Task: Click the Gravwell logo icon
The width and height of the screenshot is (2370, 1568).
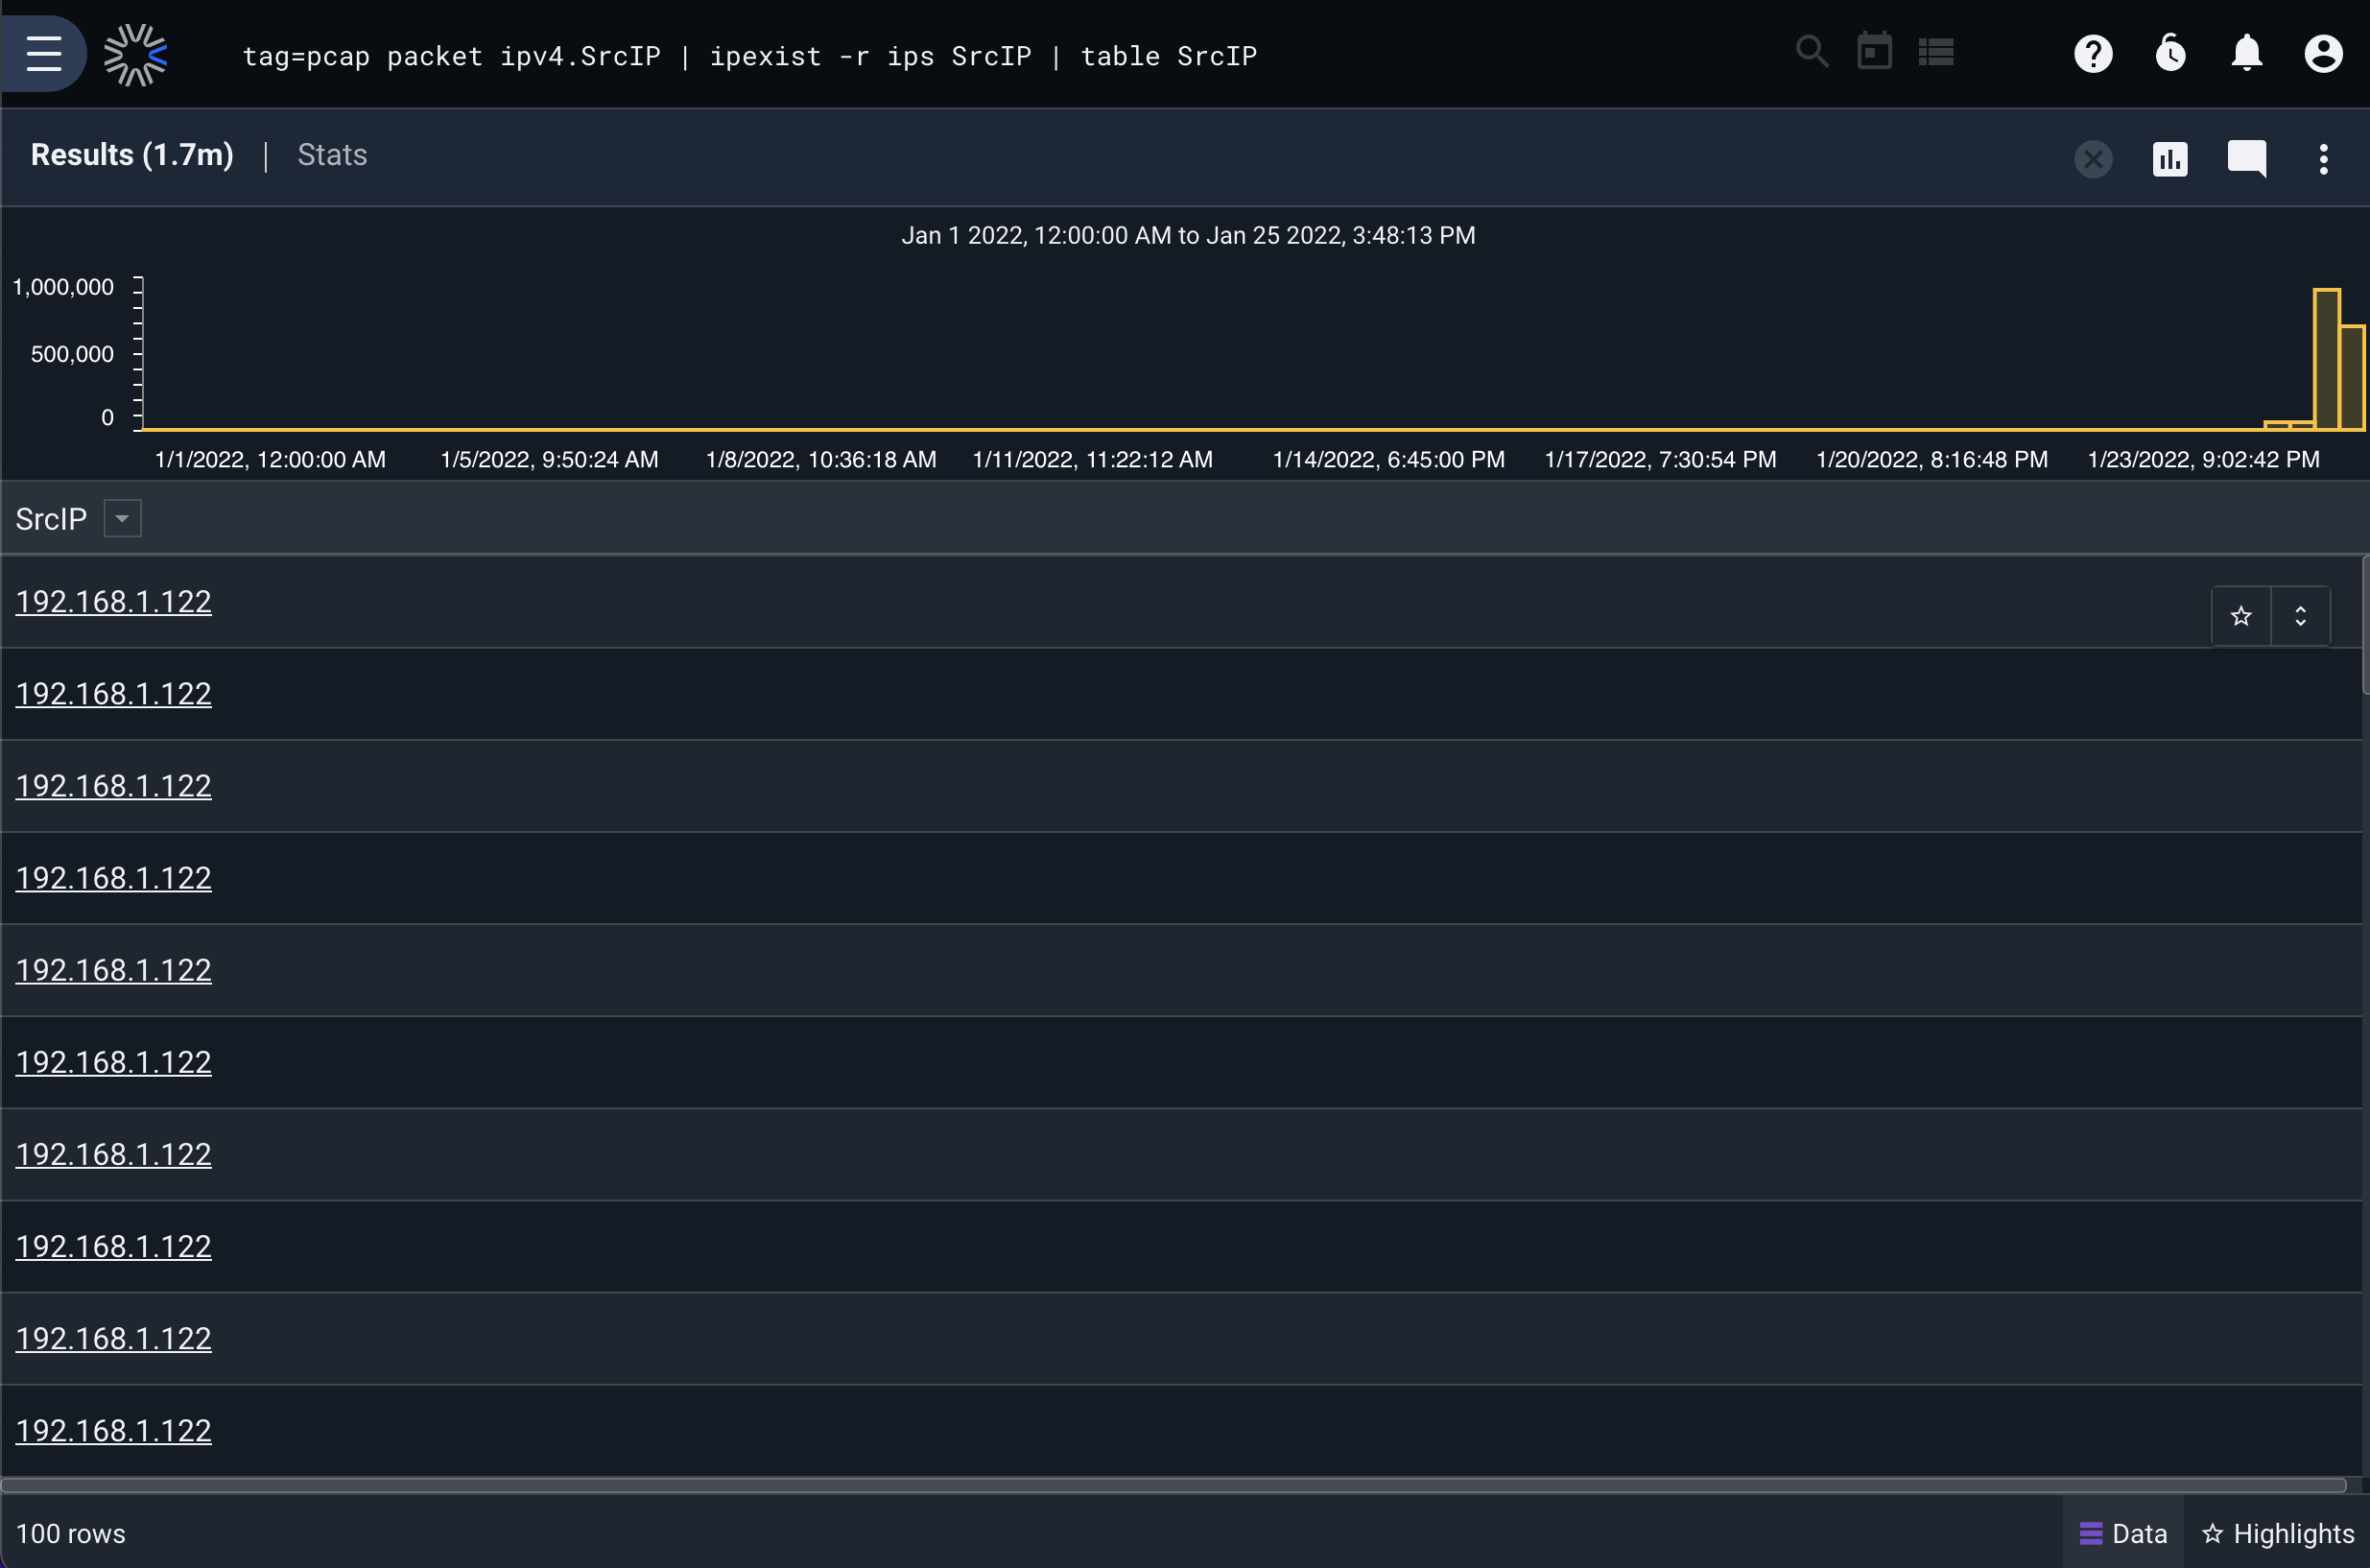Action: tap(135, 55)
